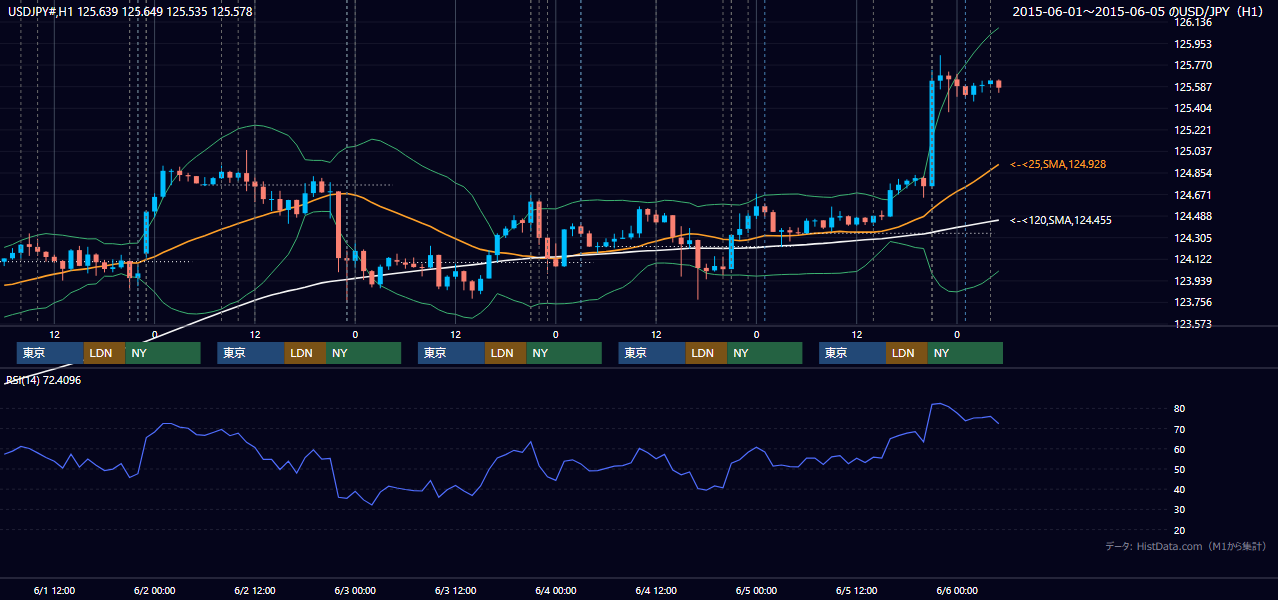This screenshot has width=1278, height=600.
Task: Click price axis value 124.488
Action: [x=1193, y=216]
